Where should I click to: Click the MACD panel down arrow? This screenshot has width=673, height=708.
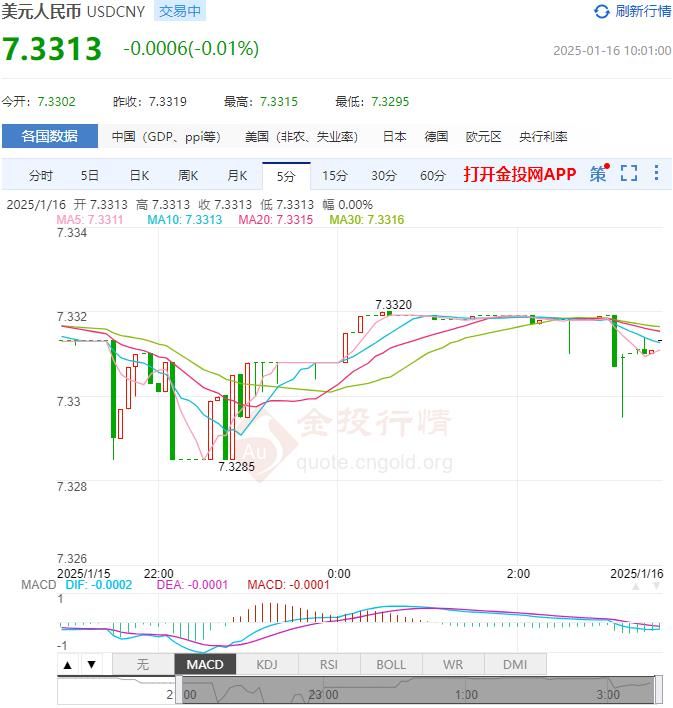tap(655, 585)
